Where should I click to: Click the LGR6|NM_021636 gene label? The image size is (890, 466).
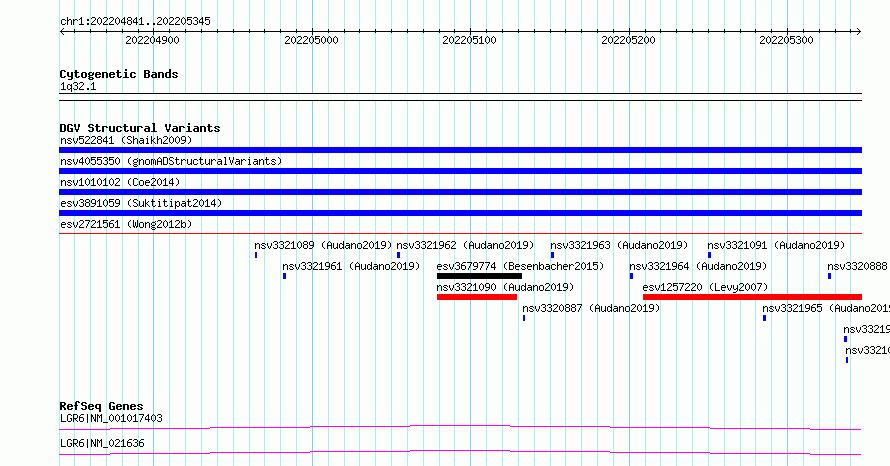click(102, 443)
